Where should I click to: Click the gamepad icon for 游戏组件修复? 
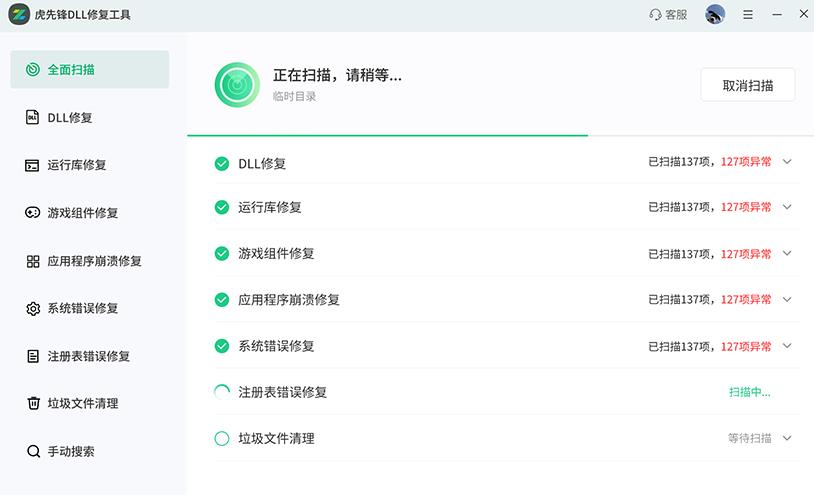point(32,213)
